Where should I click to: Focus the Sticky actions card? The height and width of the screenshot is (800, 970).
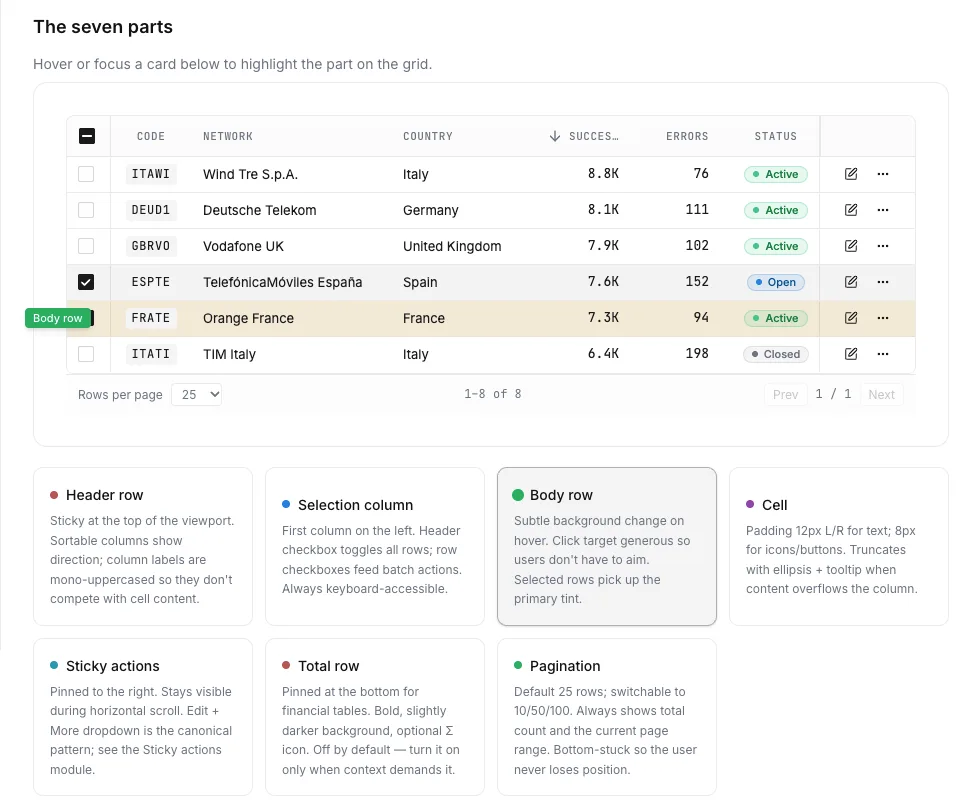[x=143, y=717]
